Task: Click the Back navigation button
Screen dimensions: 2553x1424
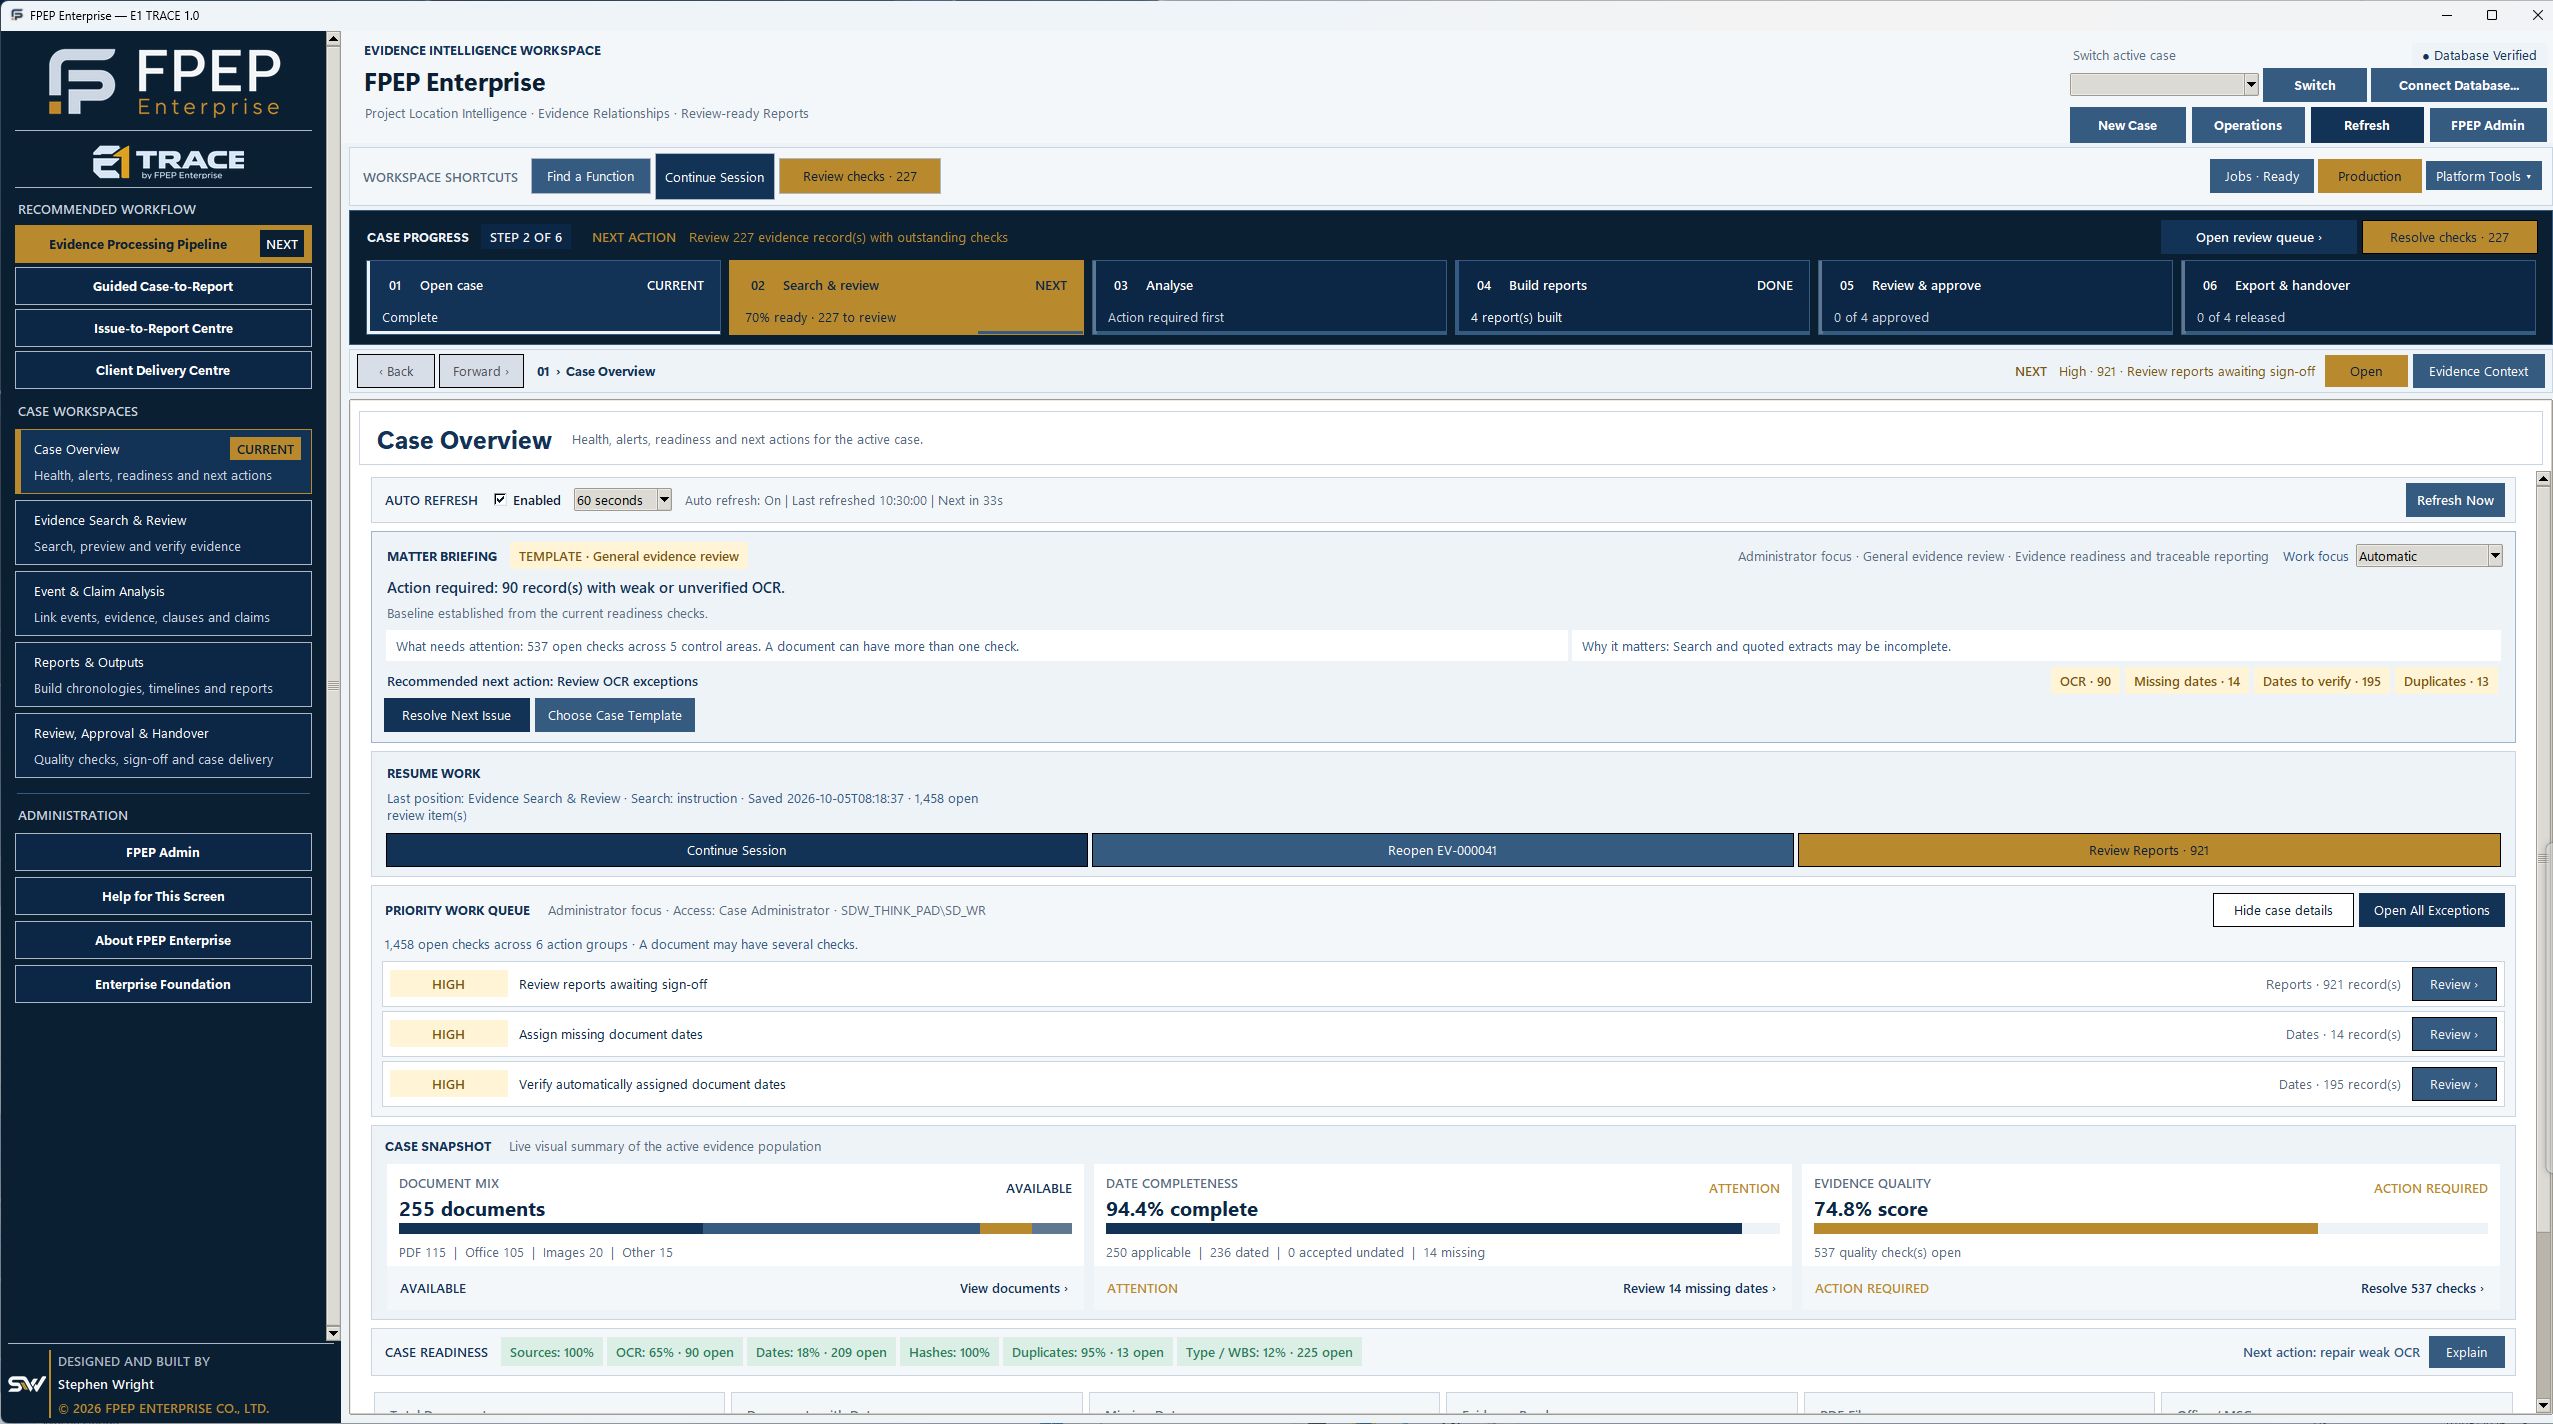Action: pos(396,371)
